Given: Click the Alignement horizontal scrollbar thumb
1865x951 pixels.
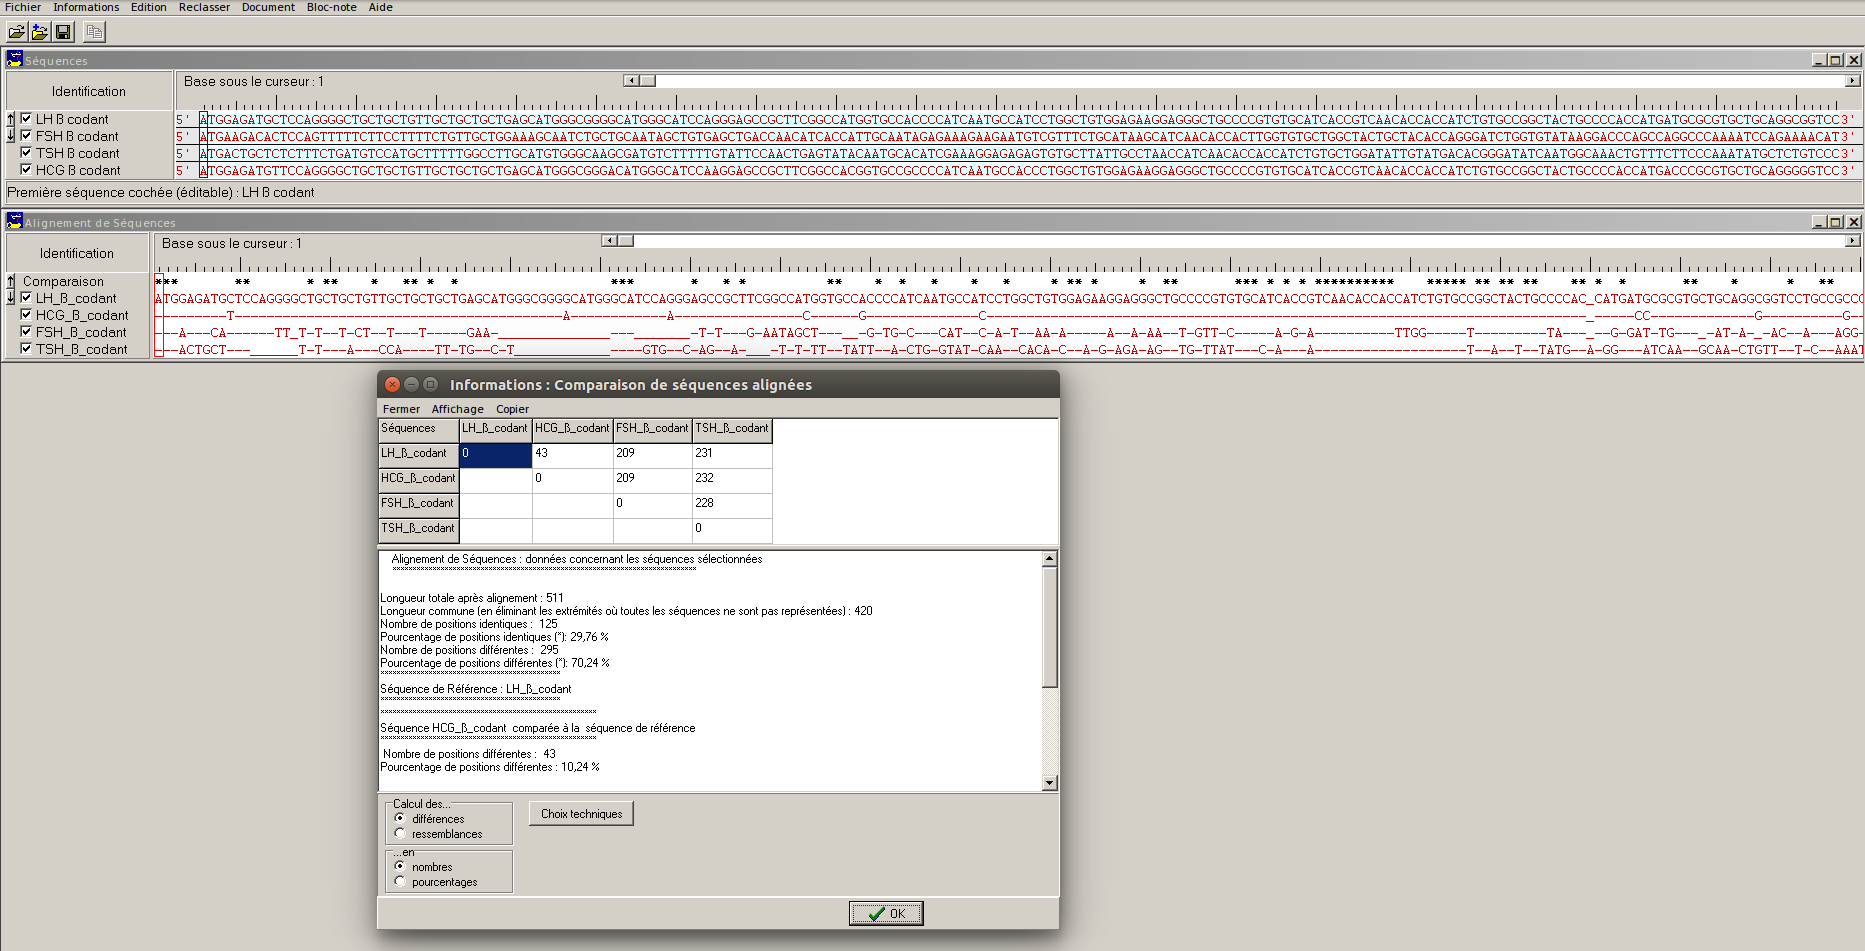Looking at the screenshot, I should point(625,241).
